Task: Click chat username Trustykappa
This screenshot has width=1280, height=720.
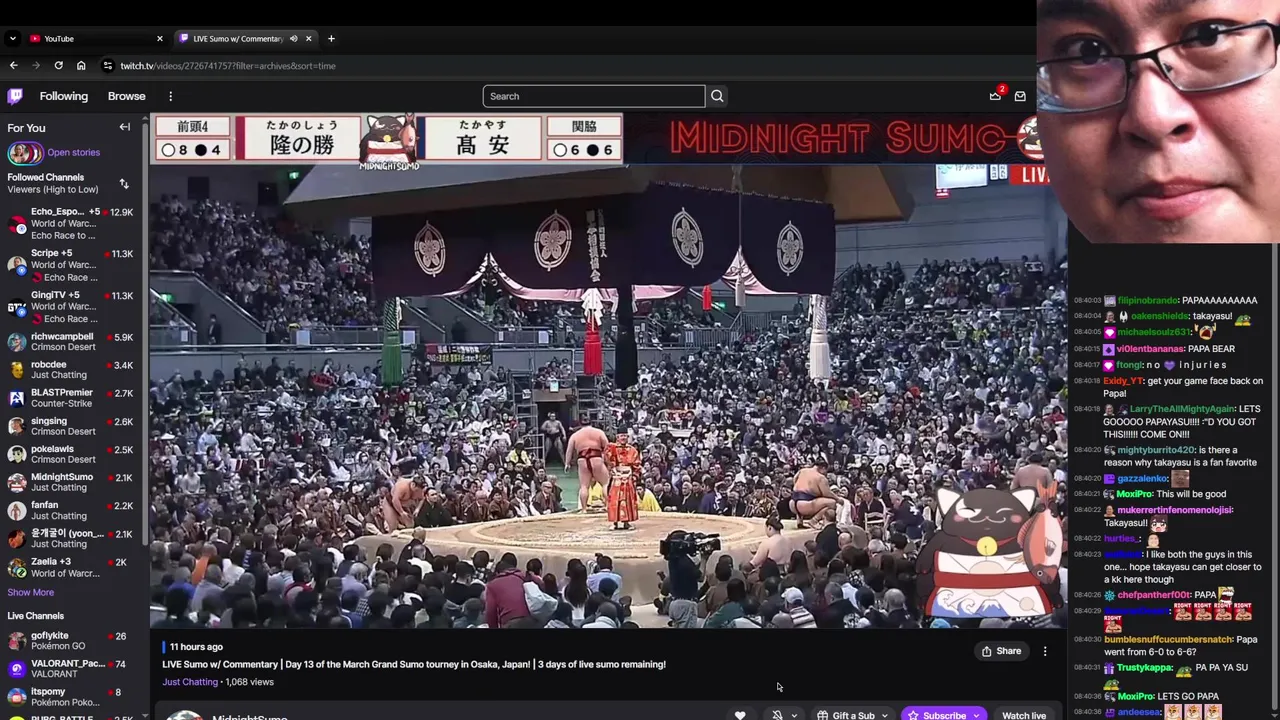Action: (x=1144, y=667)
